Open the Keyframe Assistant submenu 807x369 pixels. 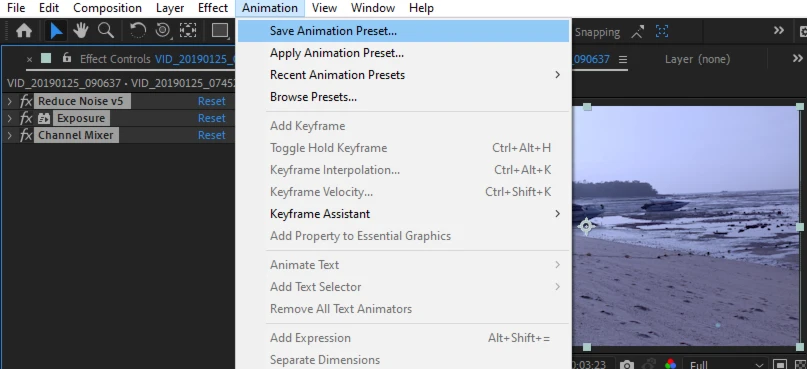(404, 214)
